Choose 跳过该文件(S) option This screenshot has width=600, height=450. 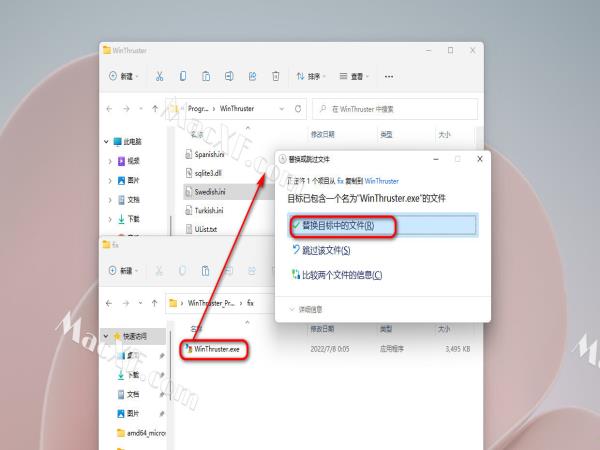[x=321, y=250]
